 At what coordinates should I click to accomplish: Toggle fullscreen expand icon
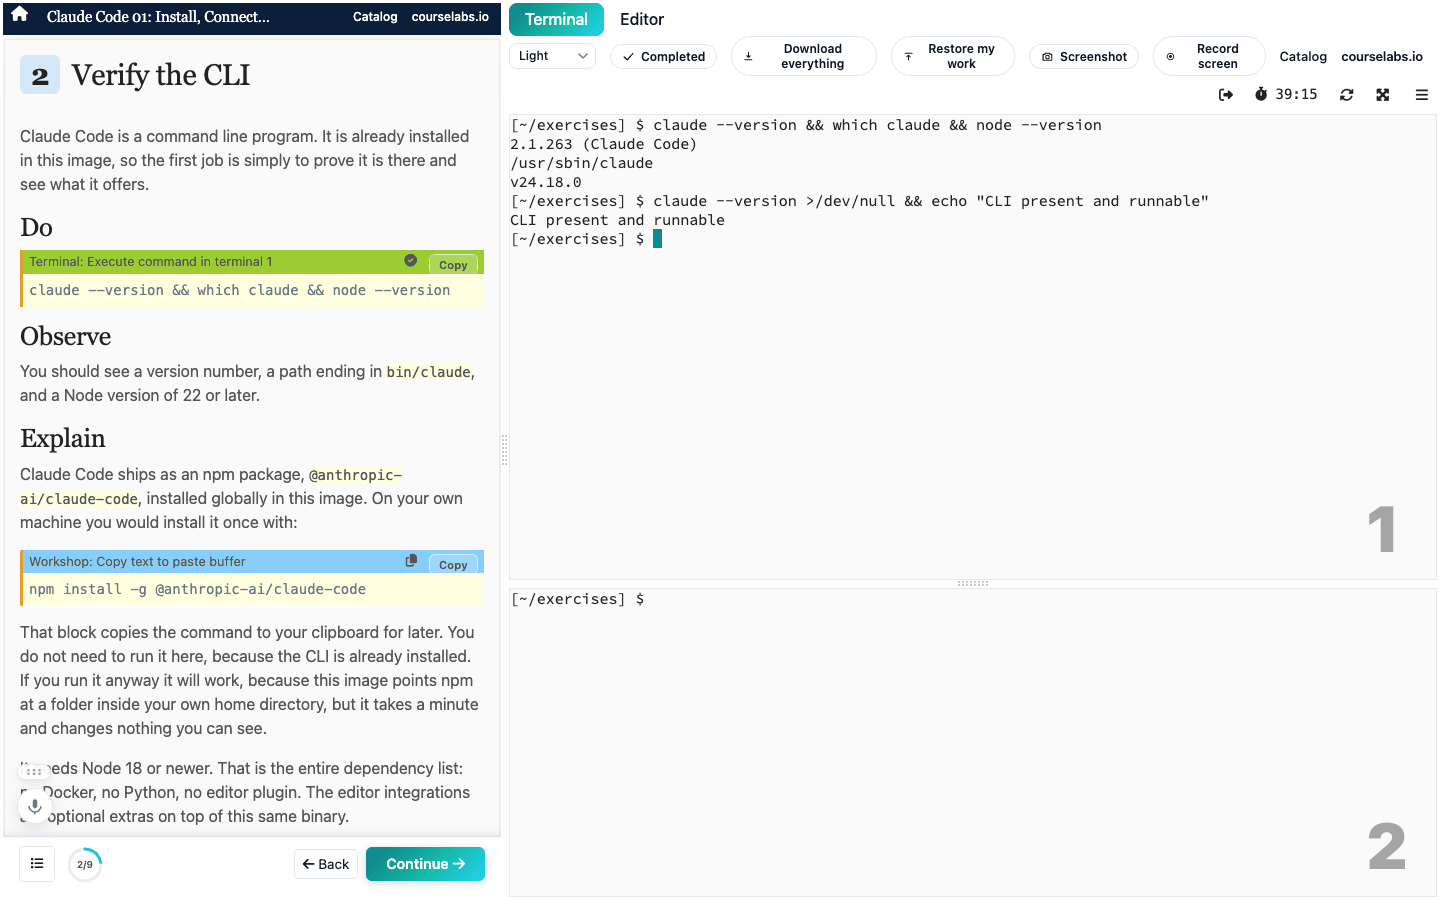point(1383,94)
